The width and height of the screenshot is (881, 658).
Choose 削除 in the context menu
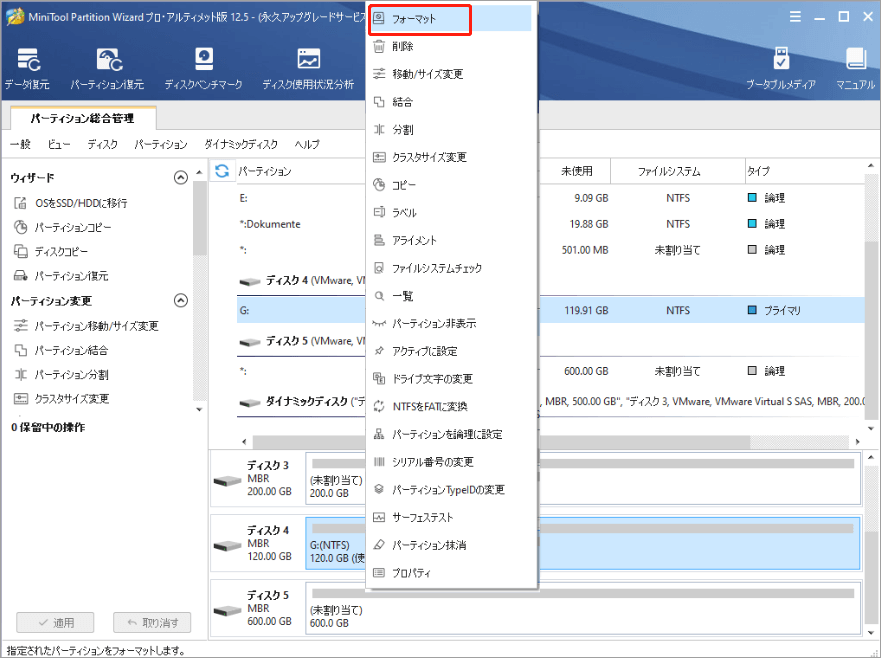pyautogui.click(x=451, y=46)
